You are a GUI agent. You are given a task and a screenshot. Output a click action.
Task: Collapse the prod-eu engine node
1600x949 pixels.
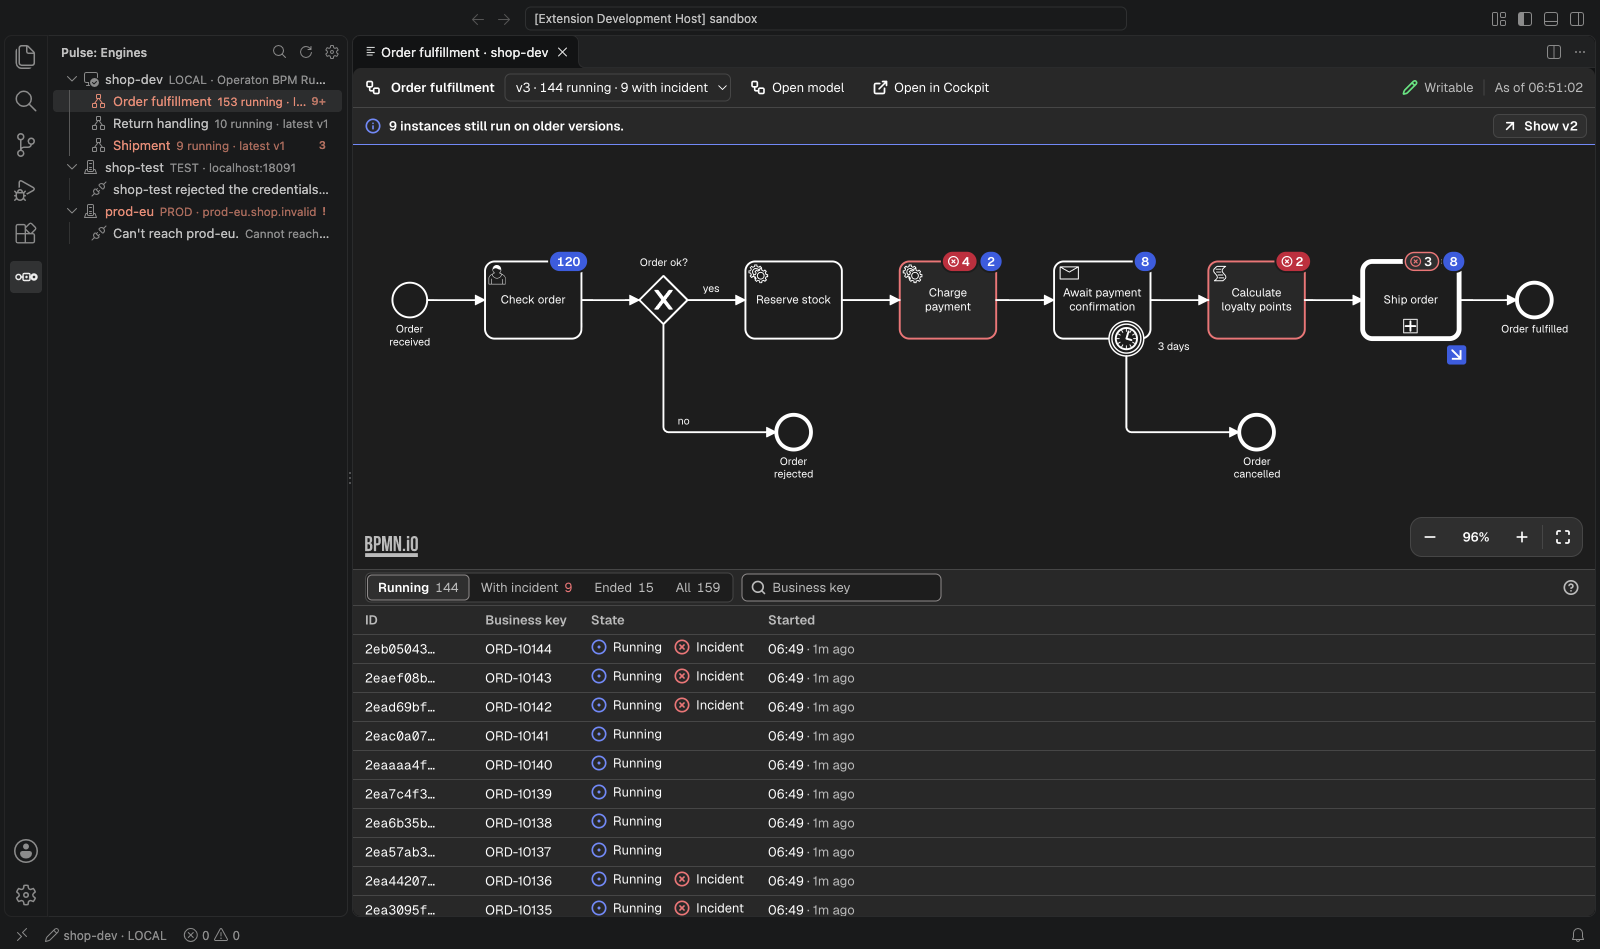pyautogui.click(x=72, y=211)
